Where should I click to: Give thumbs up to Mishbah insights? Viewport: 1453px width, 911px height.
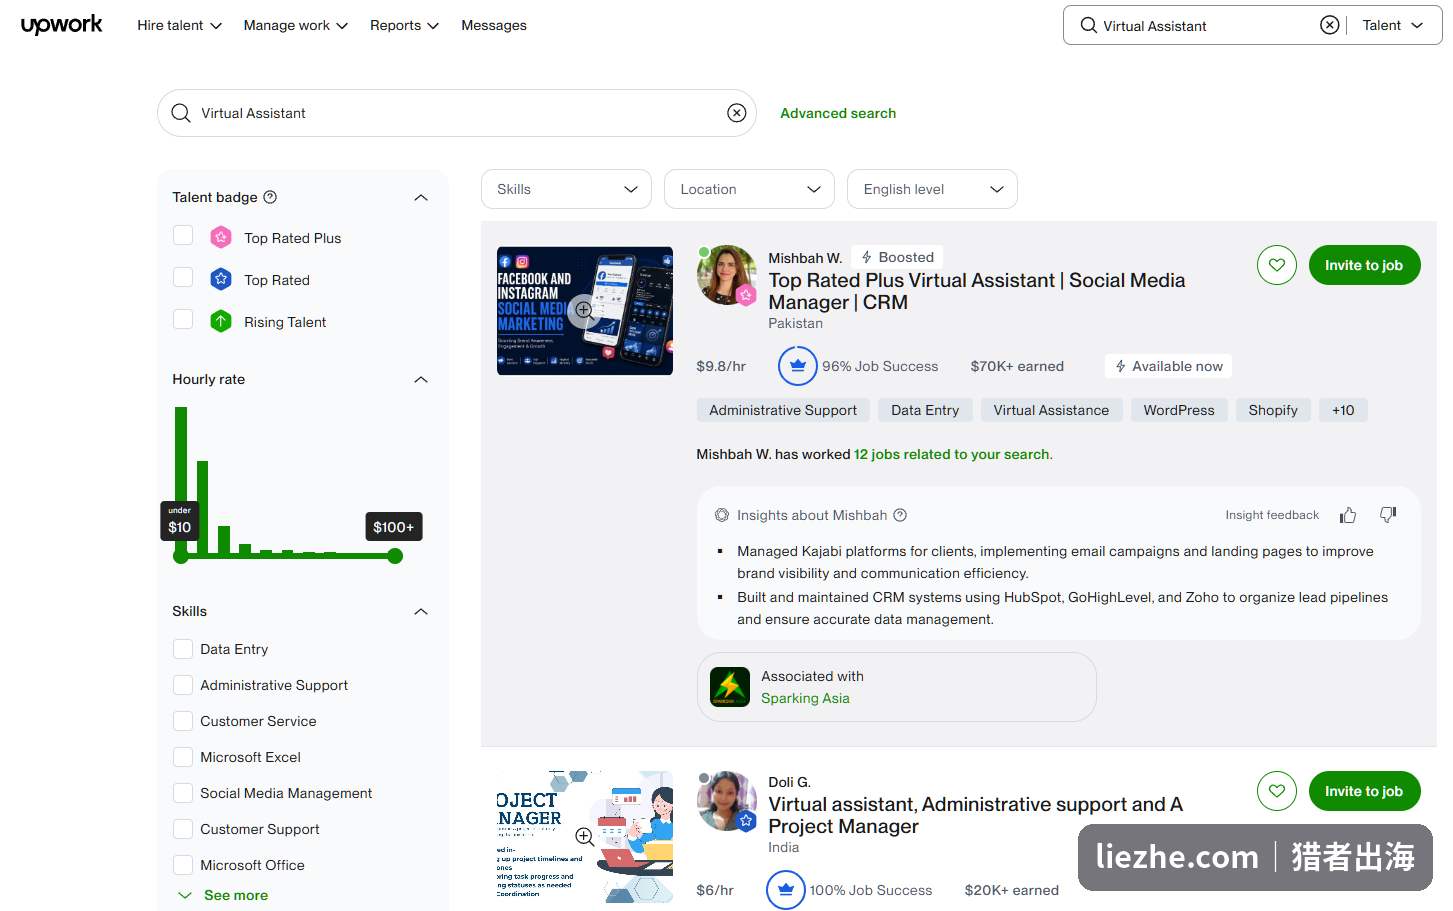coord(1348,515)
